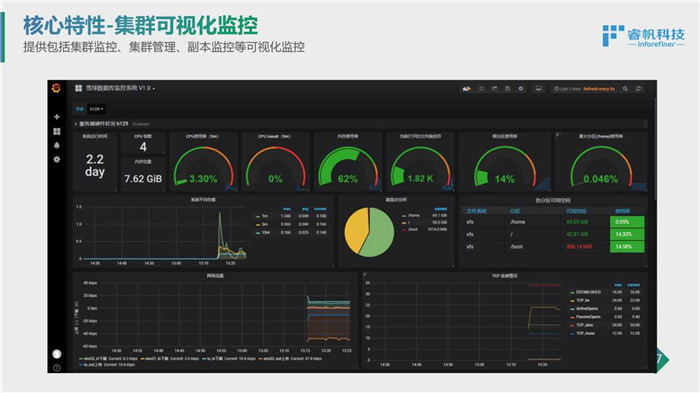700x393 pixels.
Task: Open Configuration gear icon in left sidebar
Action: coord(57,159)
